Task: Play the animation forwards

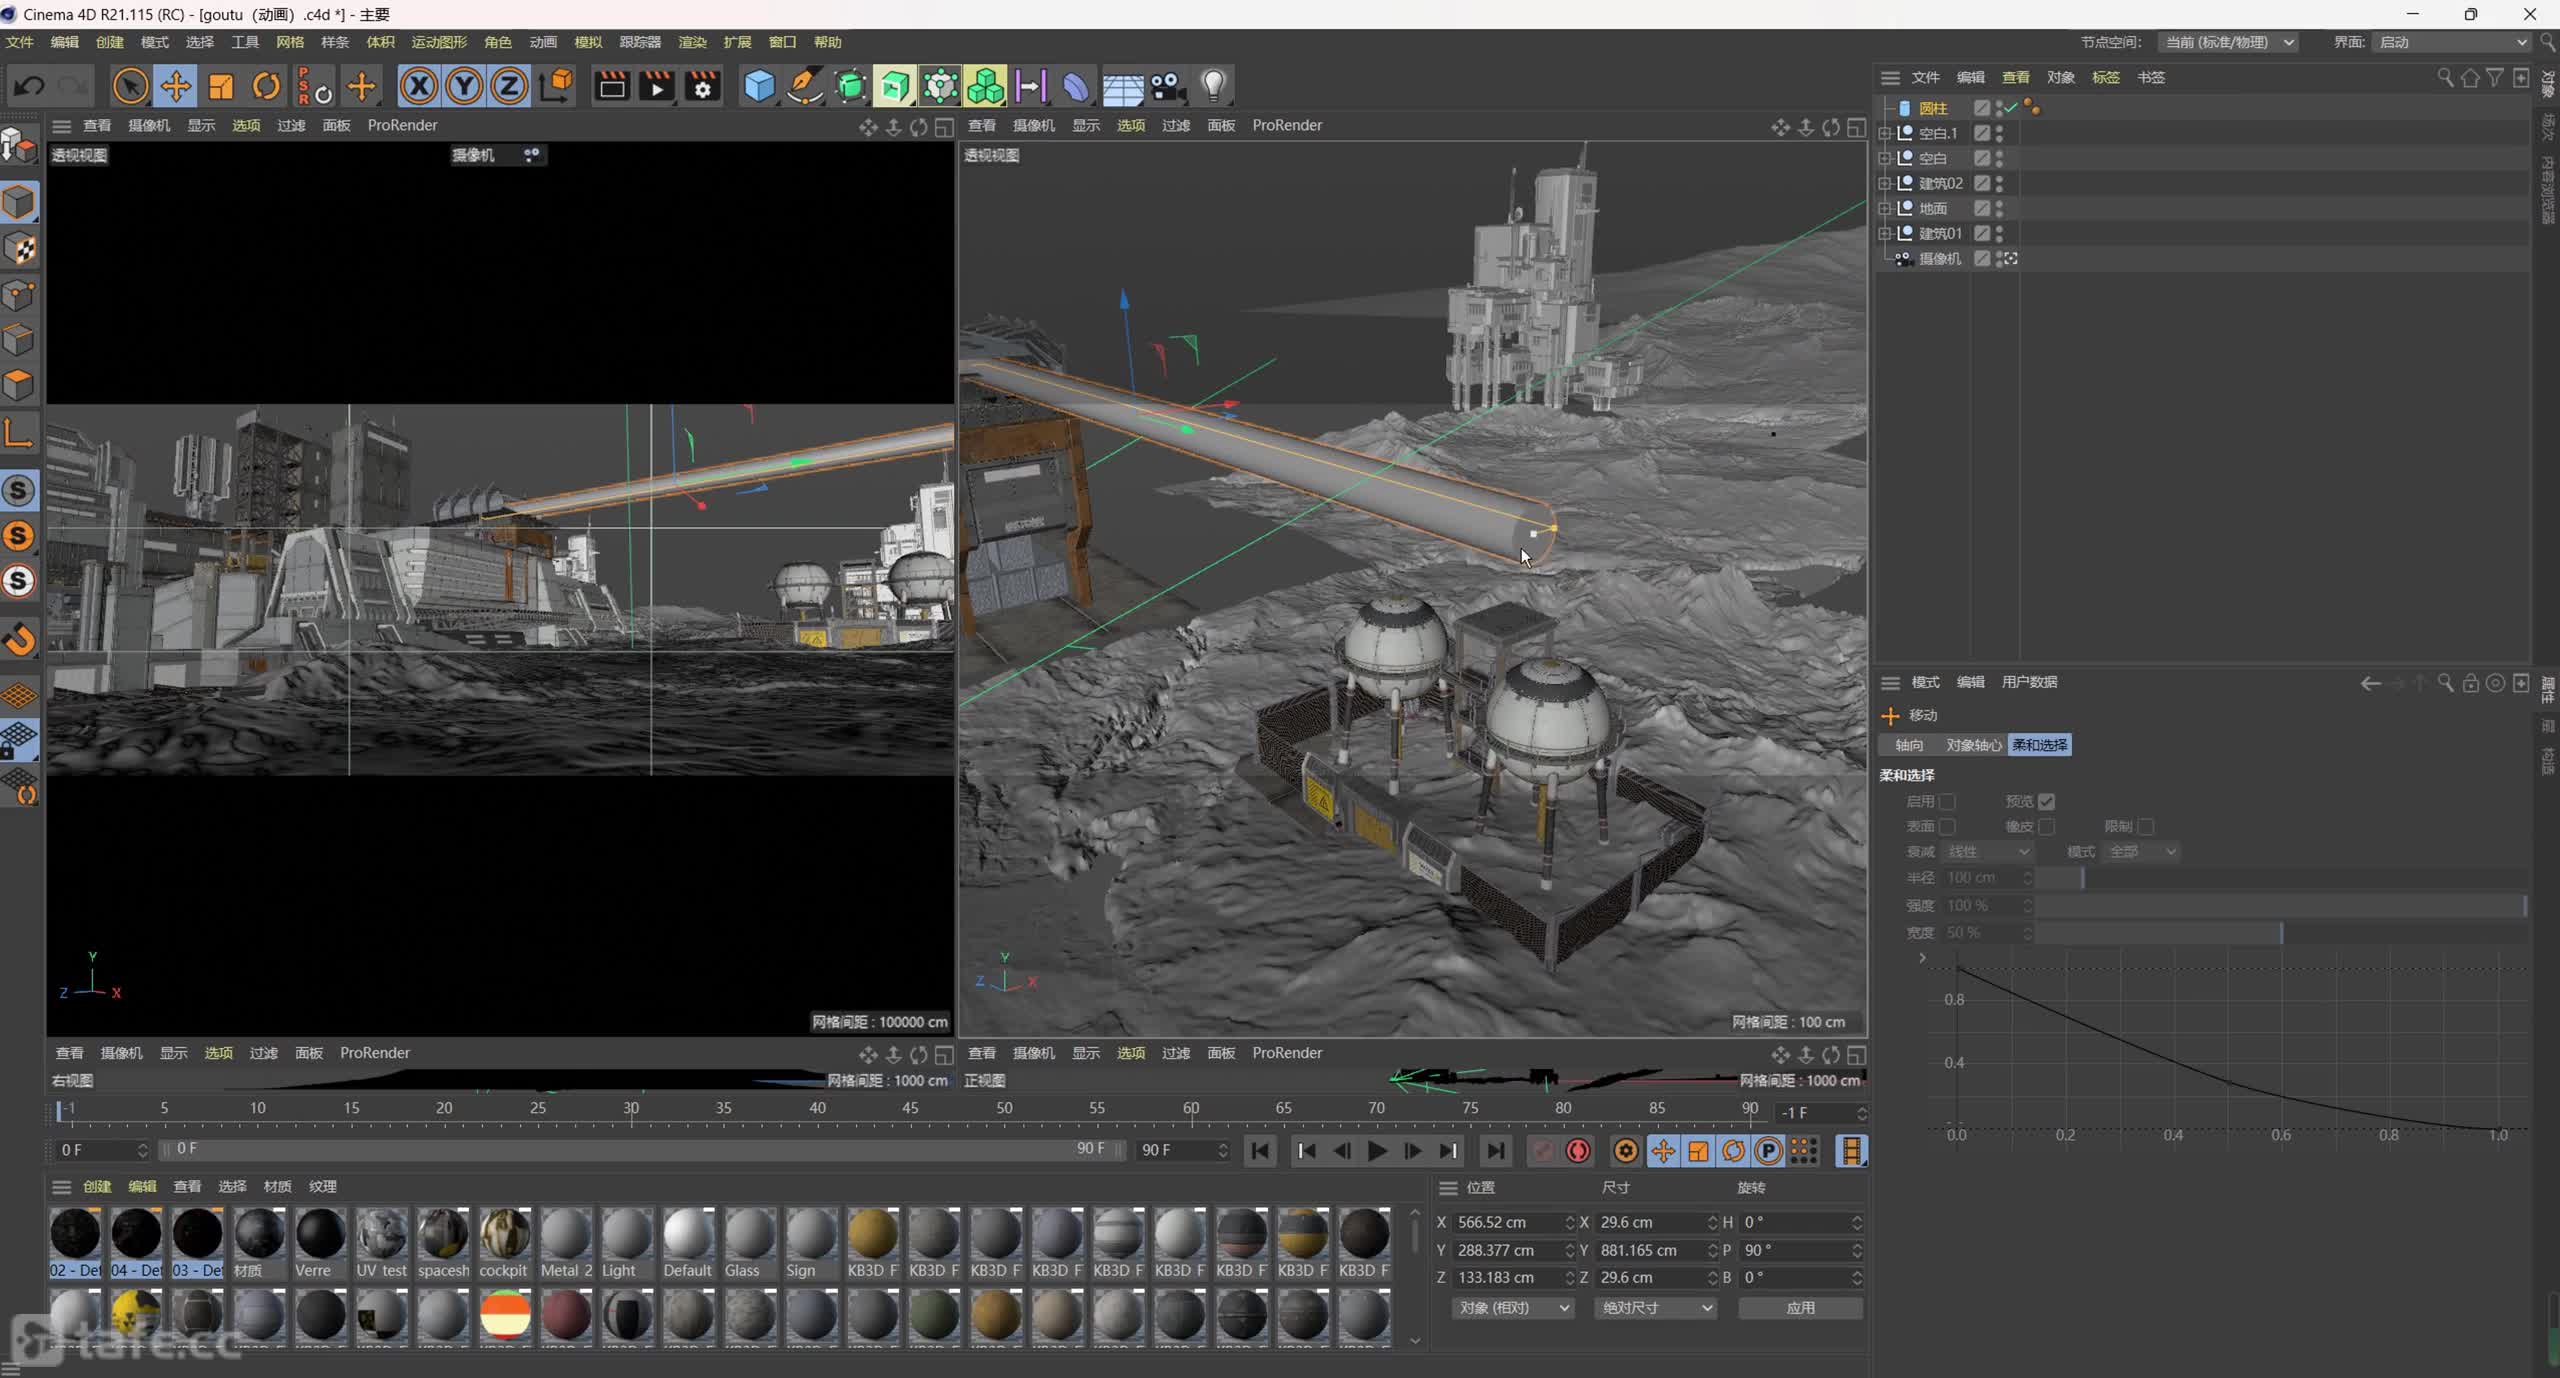Action: pyautogui.click(x=1377, y=1151)
